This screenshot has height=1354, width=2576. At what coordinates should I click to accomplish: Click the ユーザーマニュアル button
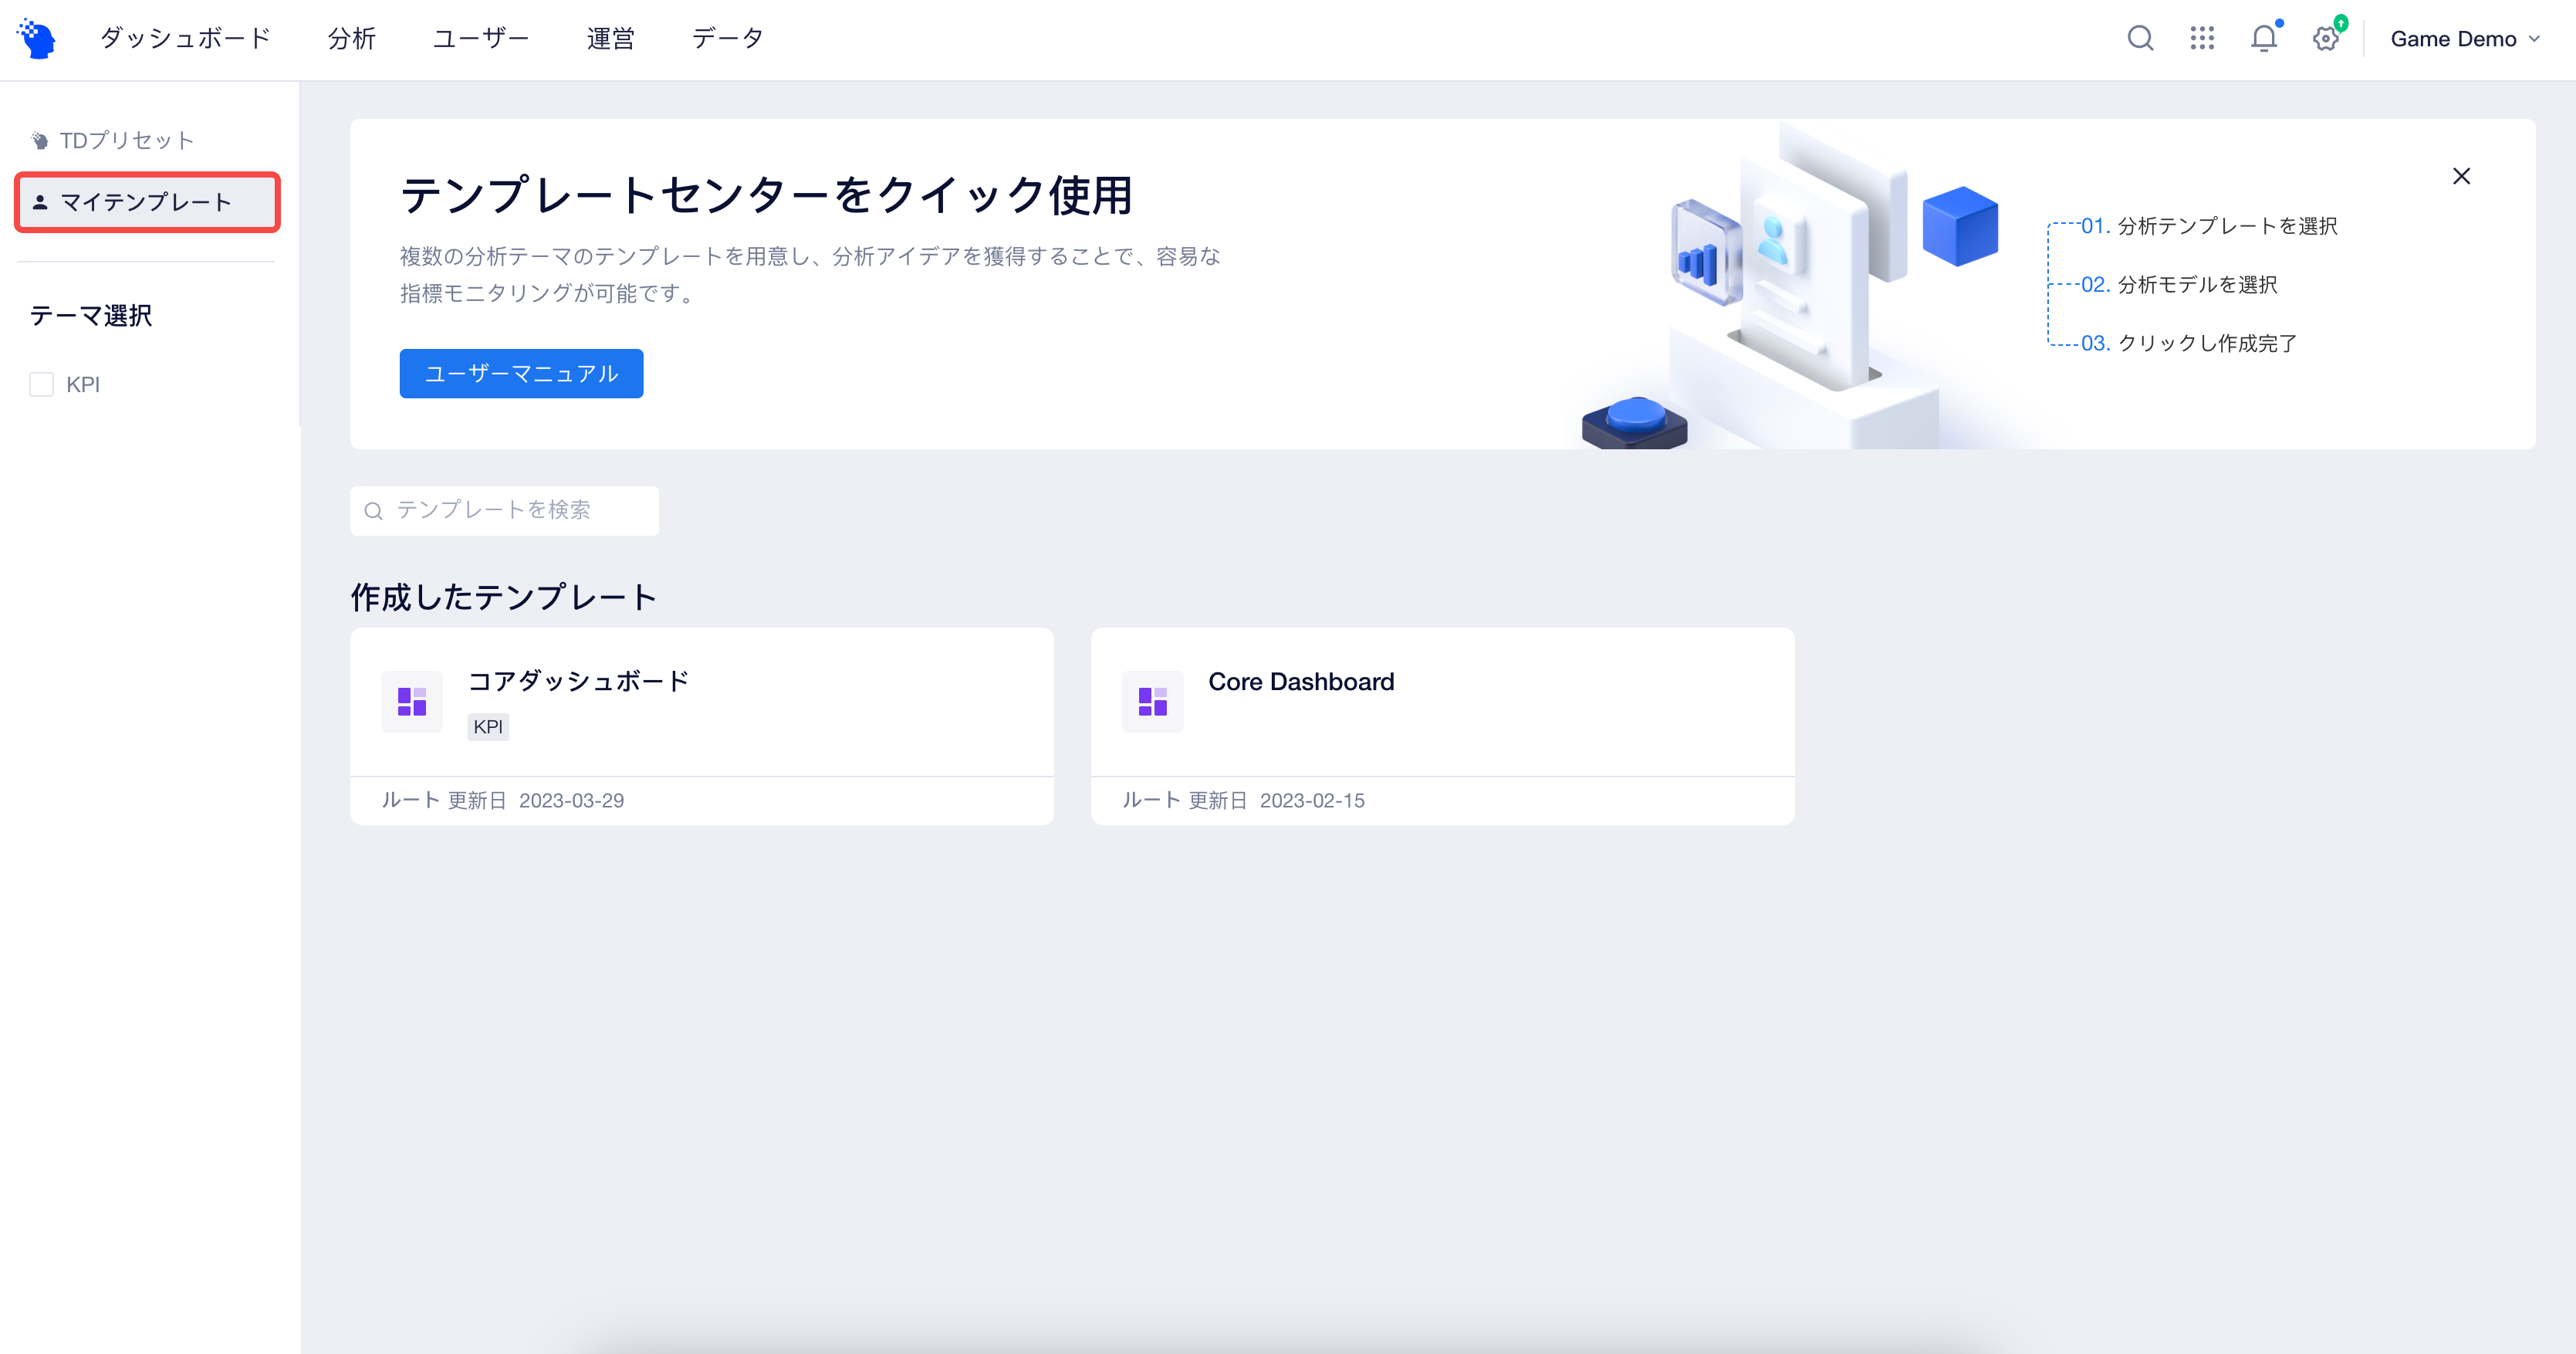[521, 373]
